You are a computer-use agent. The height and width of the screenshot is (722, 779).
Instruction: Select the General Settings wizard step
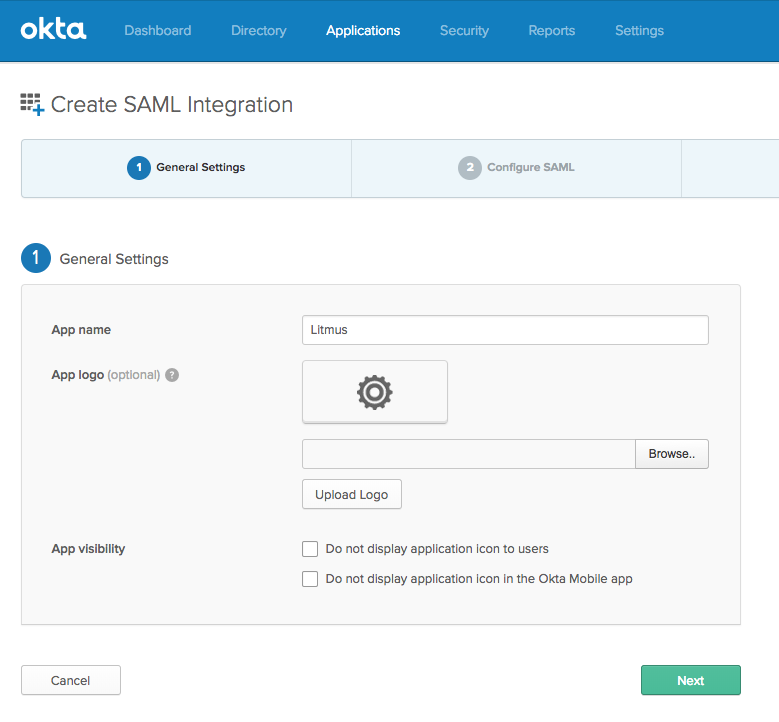pyautogui.click(x=186, y=168)
